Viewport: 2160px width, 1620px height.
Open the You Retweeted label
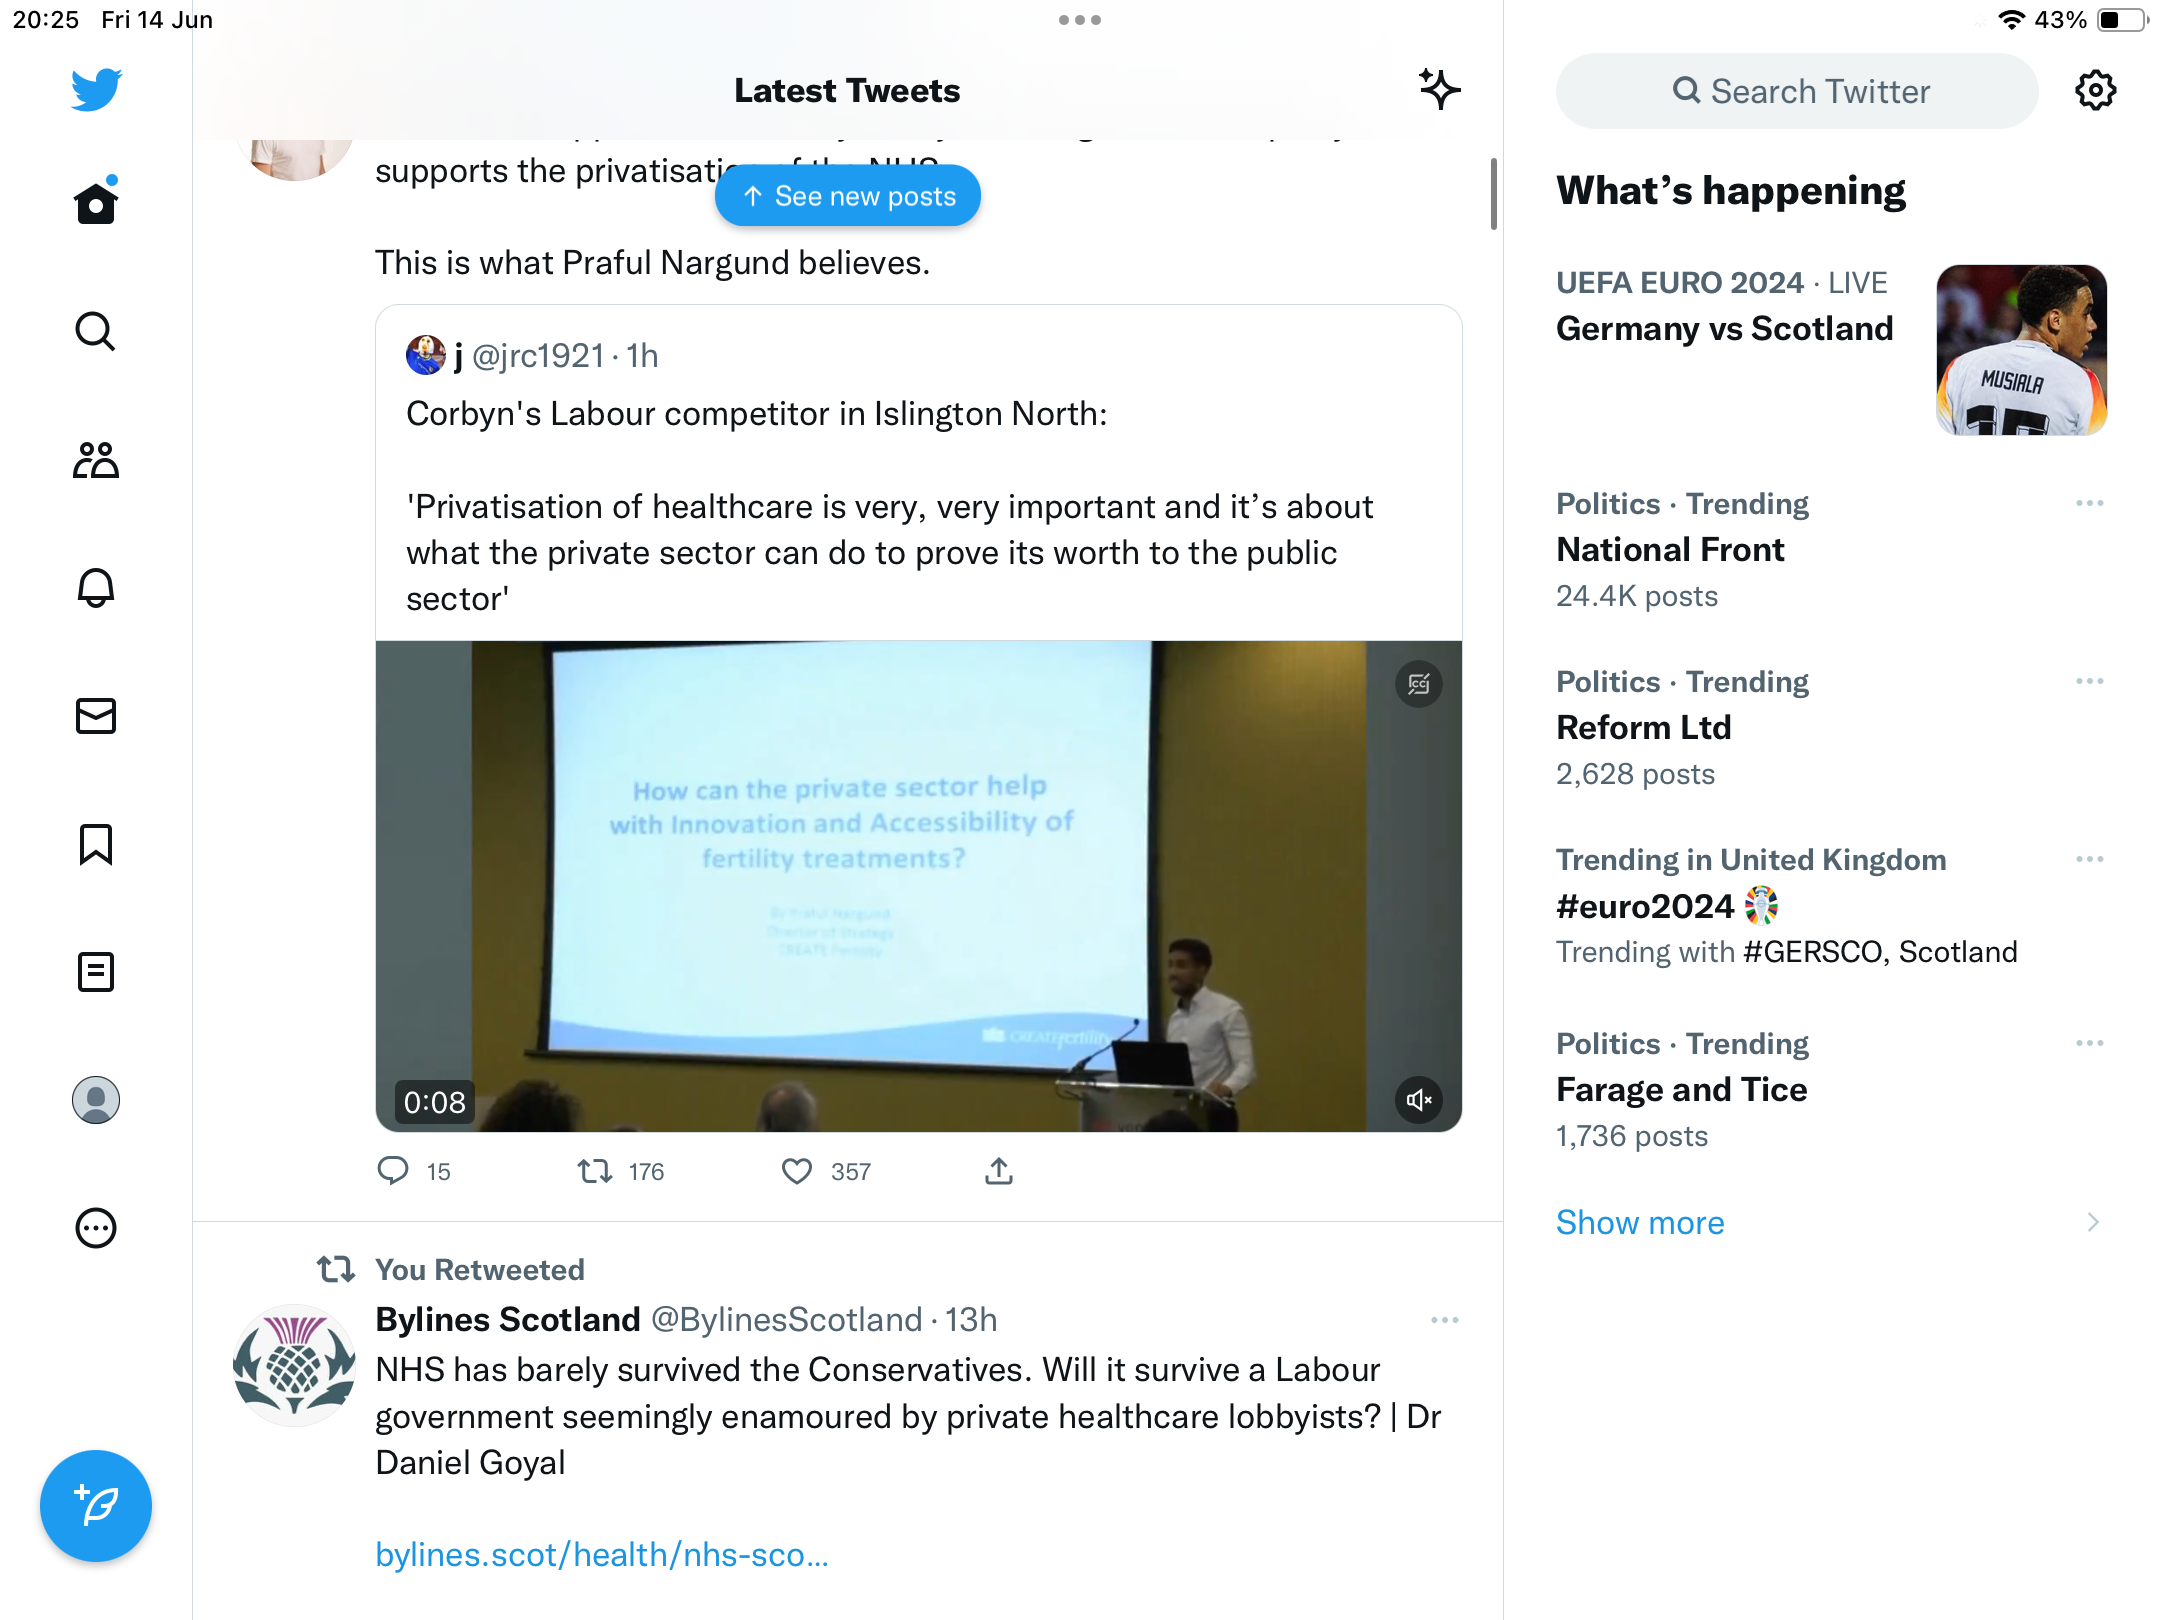(480, 1270)
